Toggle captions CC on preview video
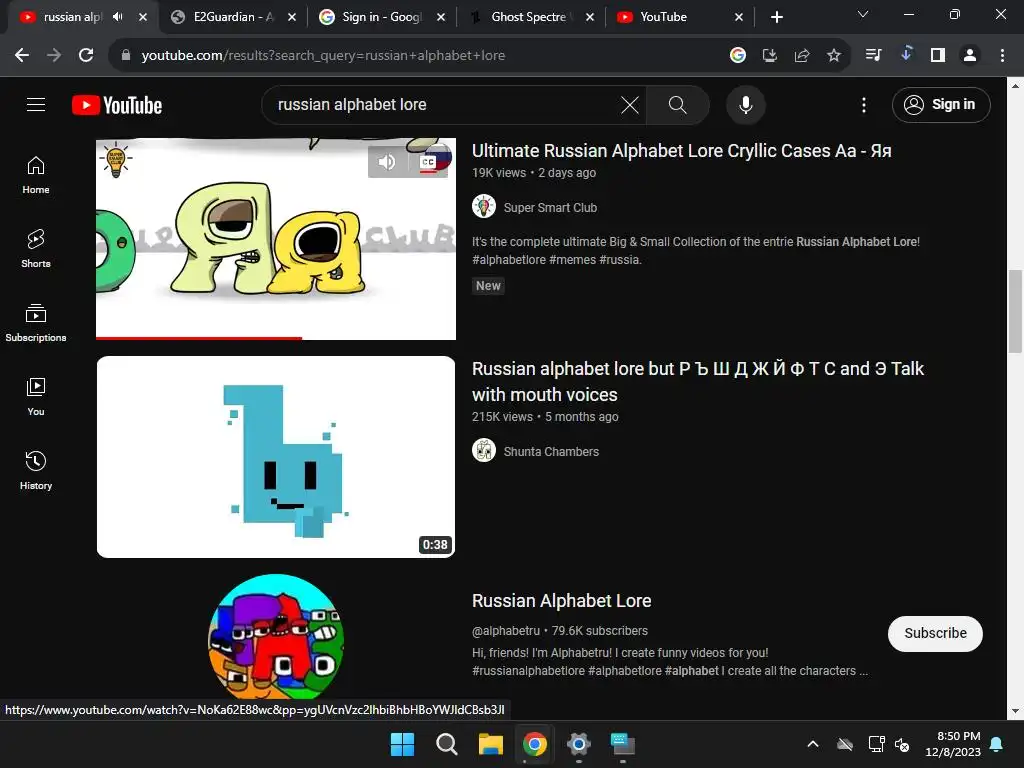1024x768 pixels. (x=428, y=161)
